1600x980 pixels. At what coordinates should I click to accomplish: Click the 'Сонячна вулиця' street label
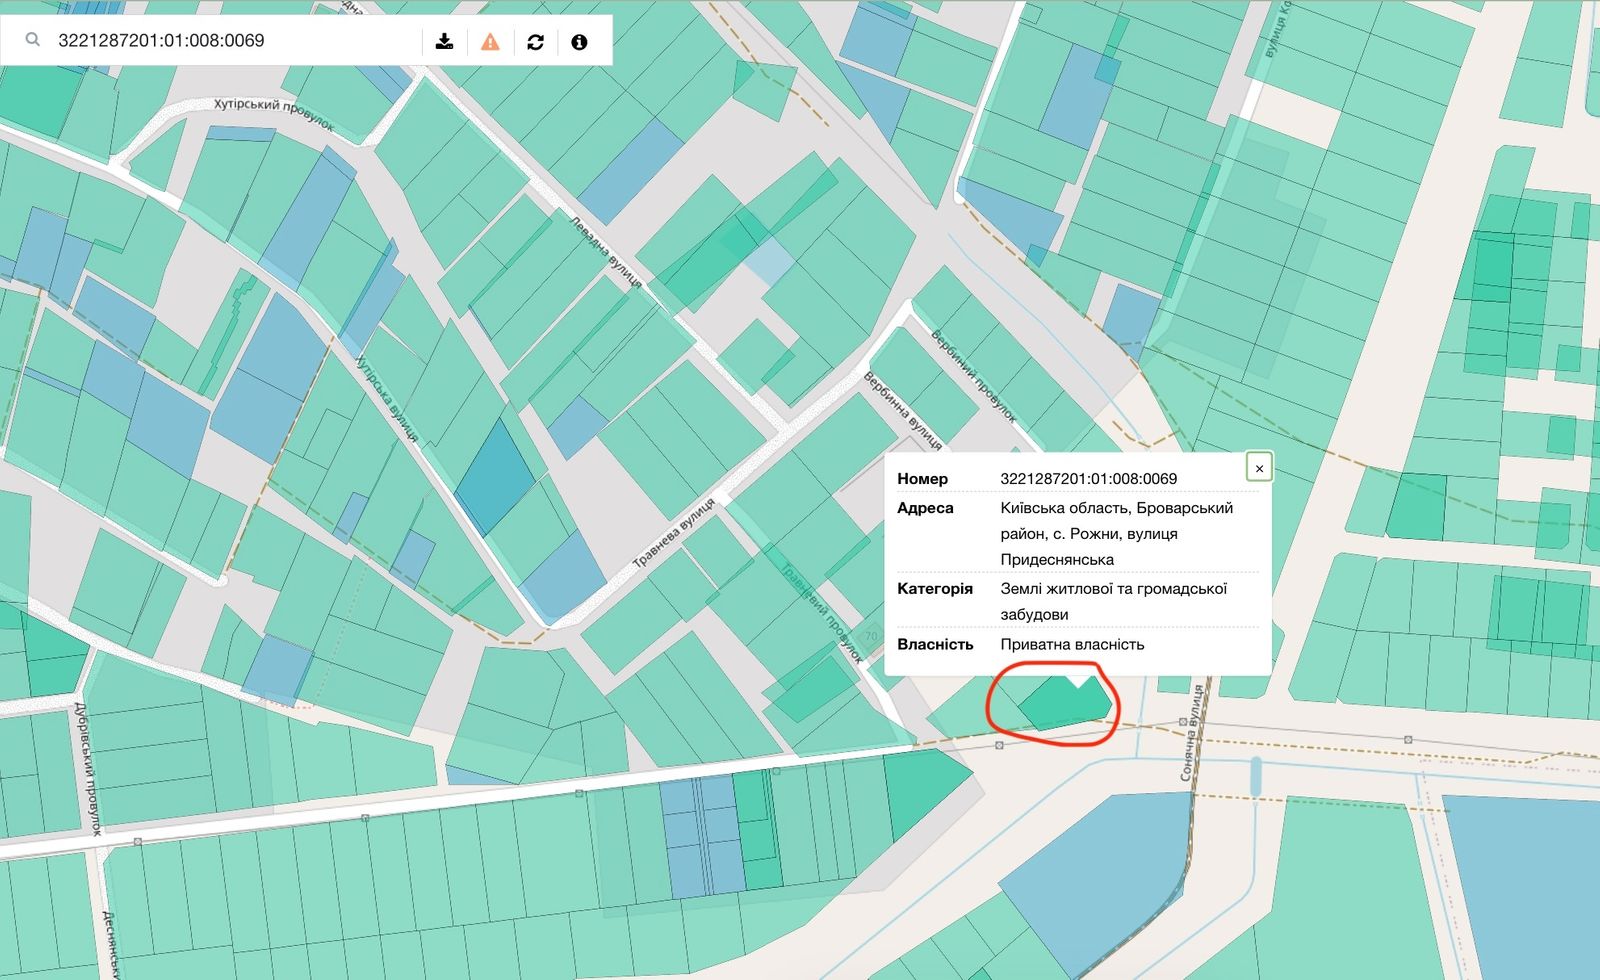1190,733
